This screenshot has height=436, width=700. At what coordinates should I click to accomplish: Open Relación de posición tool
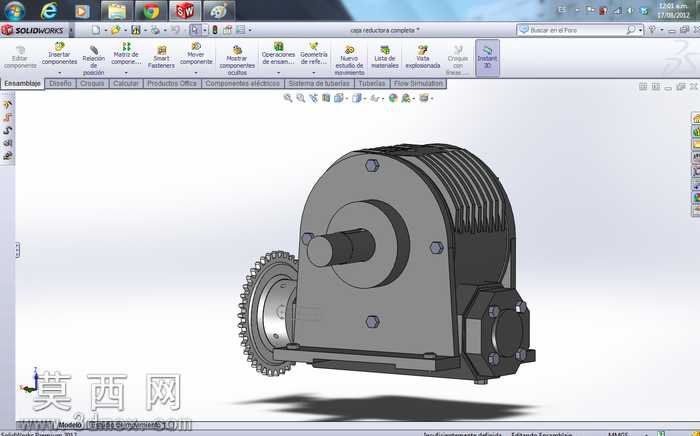[93, 58]
